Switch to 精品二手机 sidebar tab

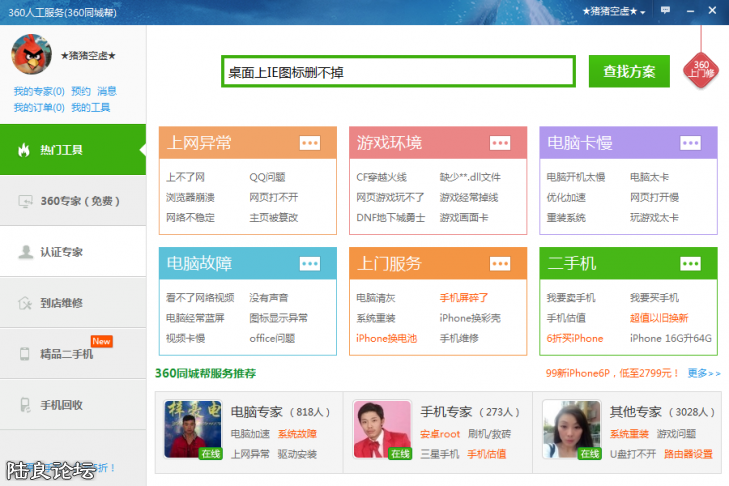pyautogui.click(x=73, y=354)
